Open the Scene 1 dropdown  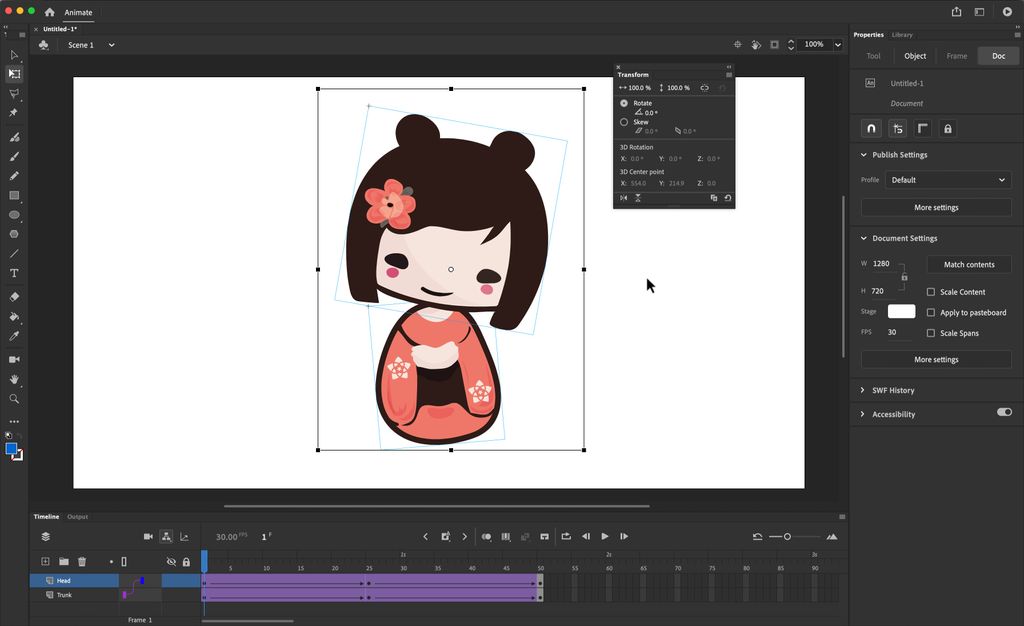(x=111, y=45)
